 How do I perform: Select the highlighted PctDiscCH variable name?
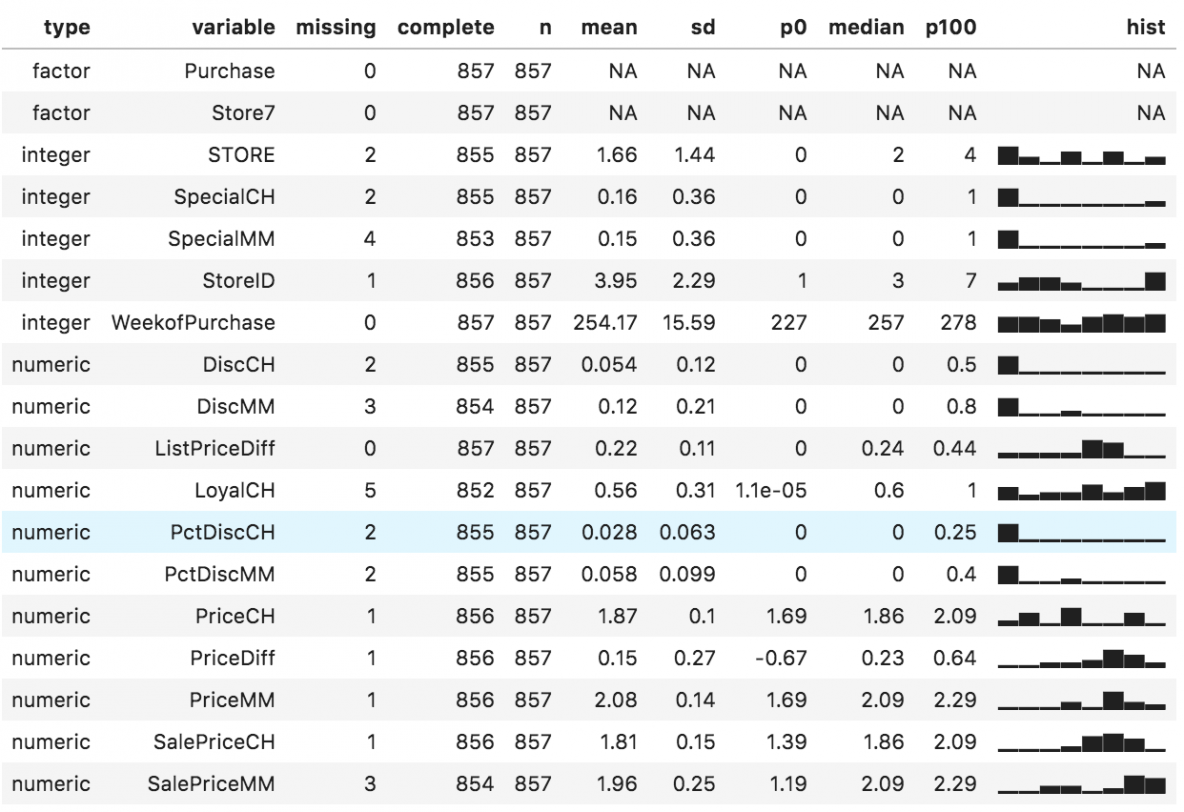pyautogui.click(x=219, y=532)
